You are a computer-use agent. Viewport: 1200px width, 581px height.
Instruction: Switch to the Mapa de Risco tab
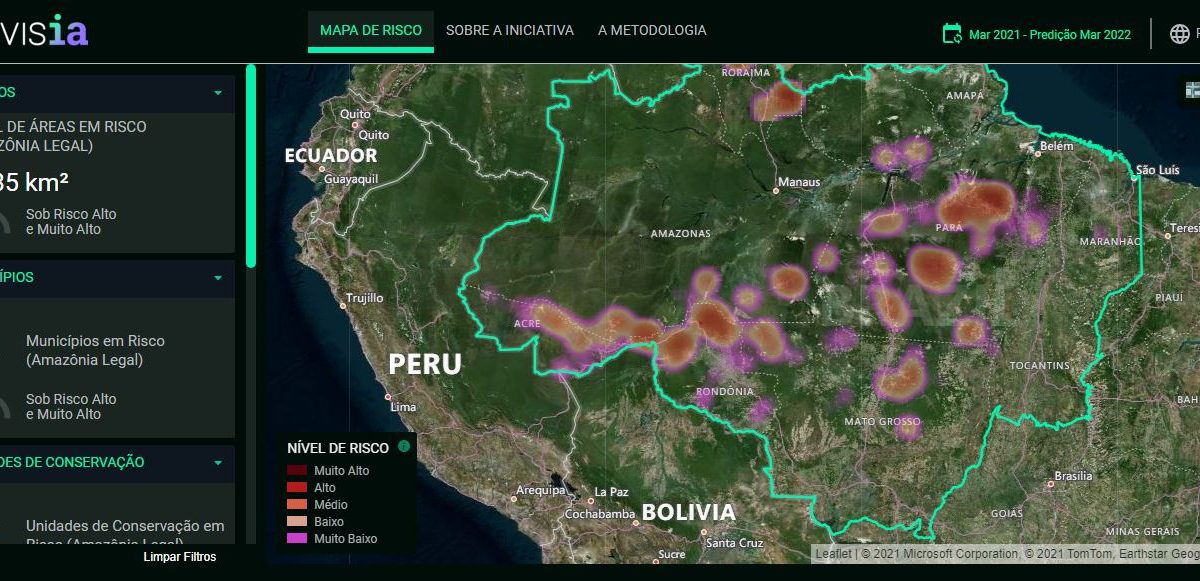[x=371, y=31]
